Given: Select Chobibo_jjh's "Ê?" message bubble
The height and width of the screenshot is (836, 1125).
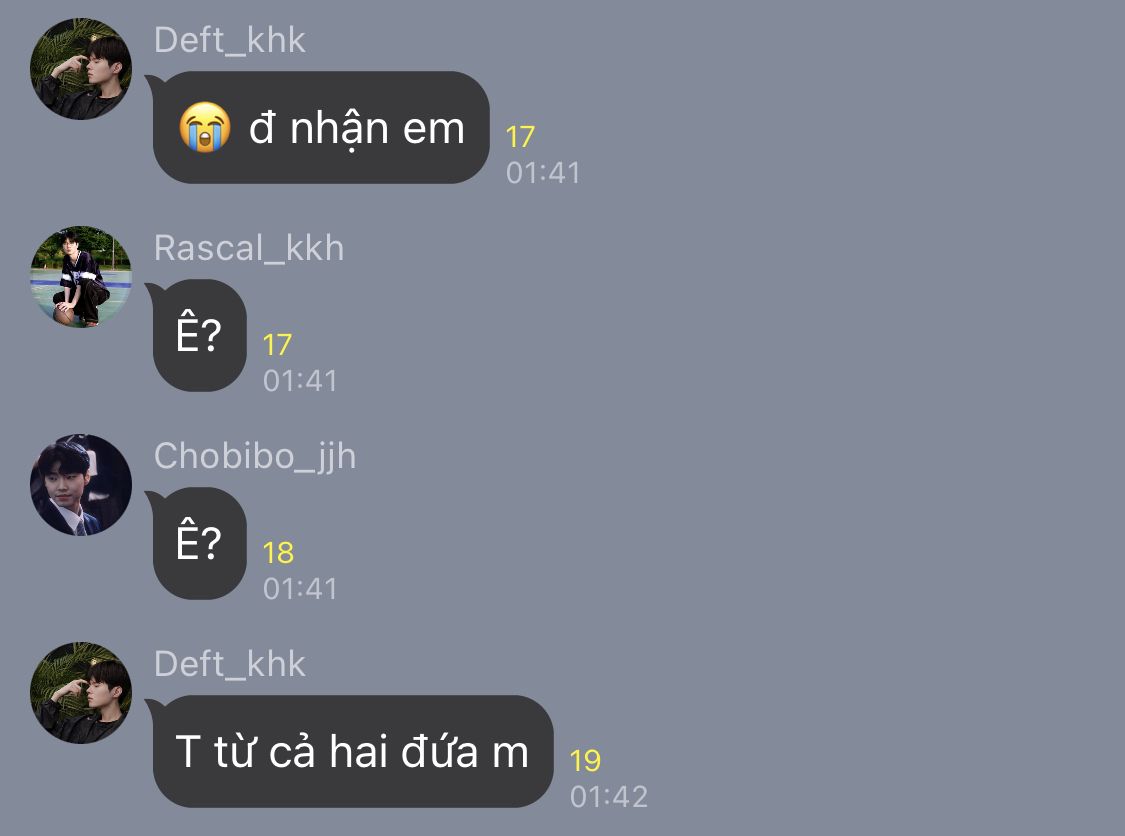Looking at the screenshot, I should coord(199,543).
